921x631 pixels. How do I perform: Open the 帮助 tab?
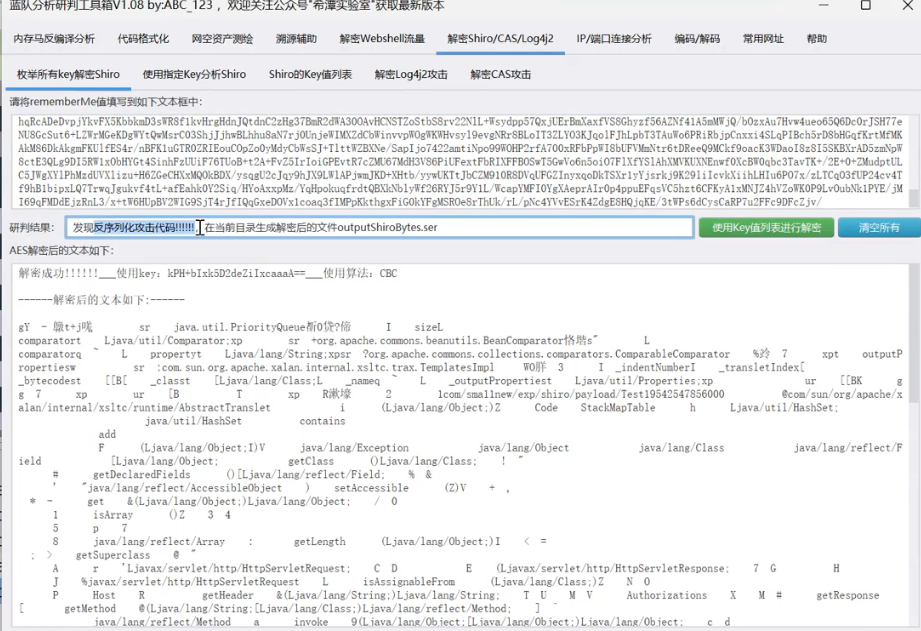pos(816,39)
